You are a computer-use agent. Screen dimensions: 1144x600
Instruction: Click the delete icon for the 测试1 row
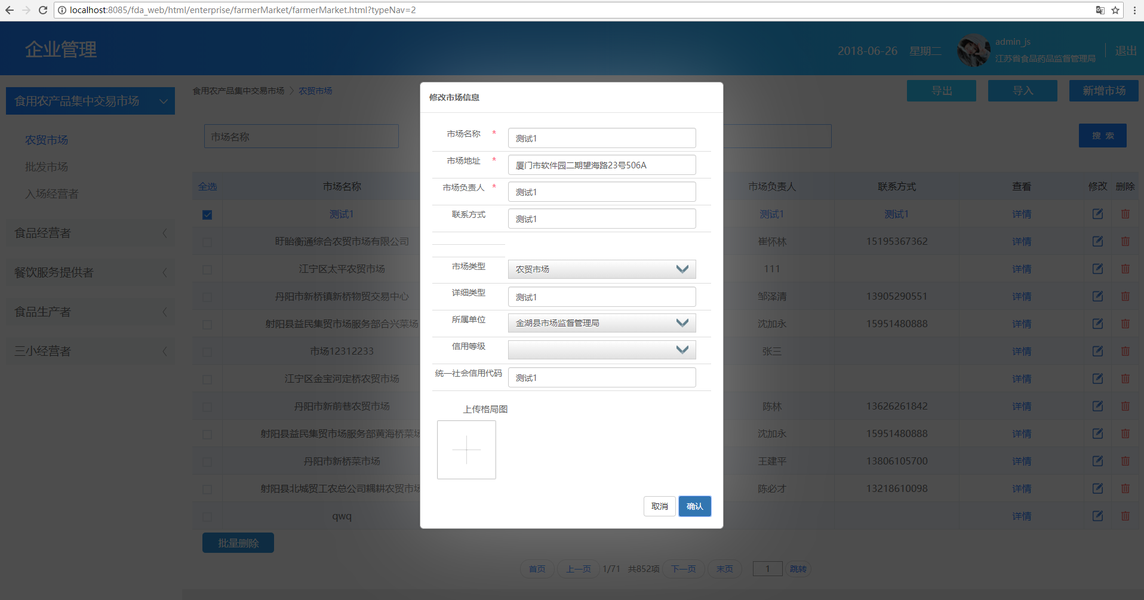point(1125,214)
